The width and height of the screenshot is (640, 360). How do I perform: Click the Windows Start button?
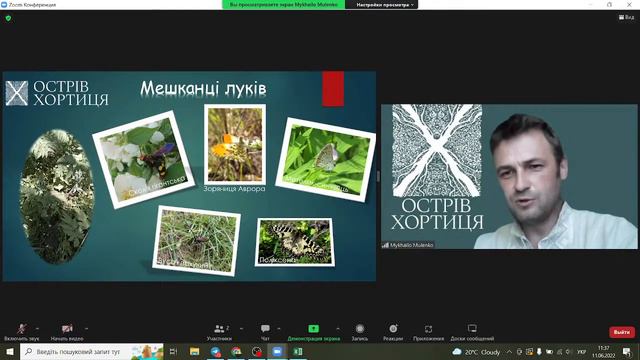(10, 351)
